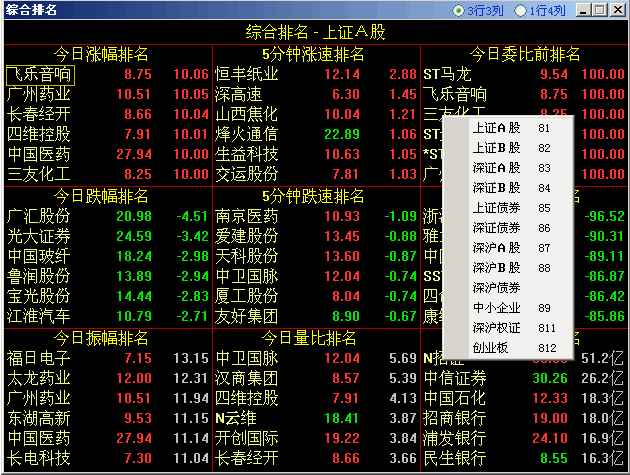This screenshot has height=475, width=630.
Task: Select N云维 stock row
Action: [316, 418]
